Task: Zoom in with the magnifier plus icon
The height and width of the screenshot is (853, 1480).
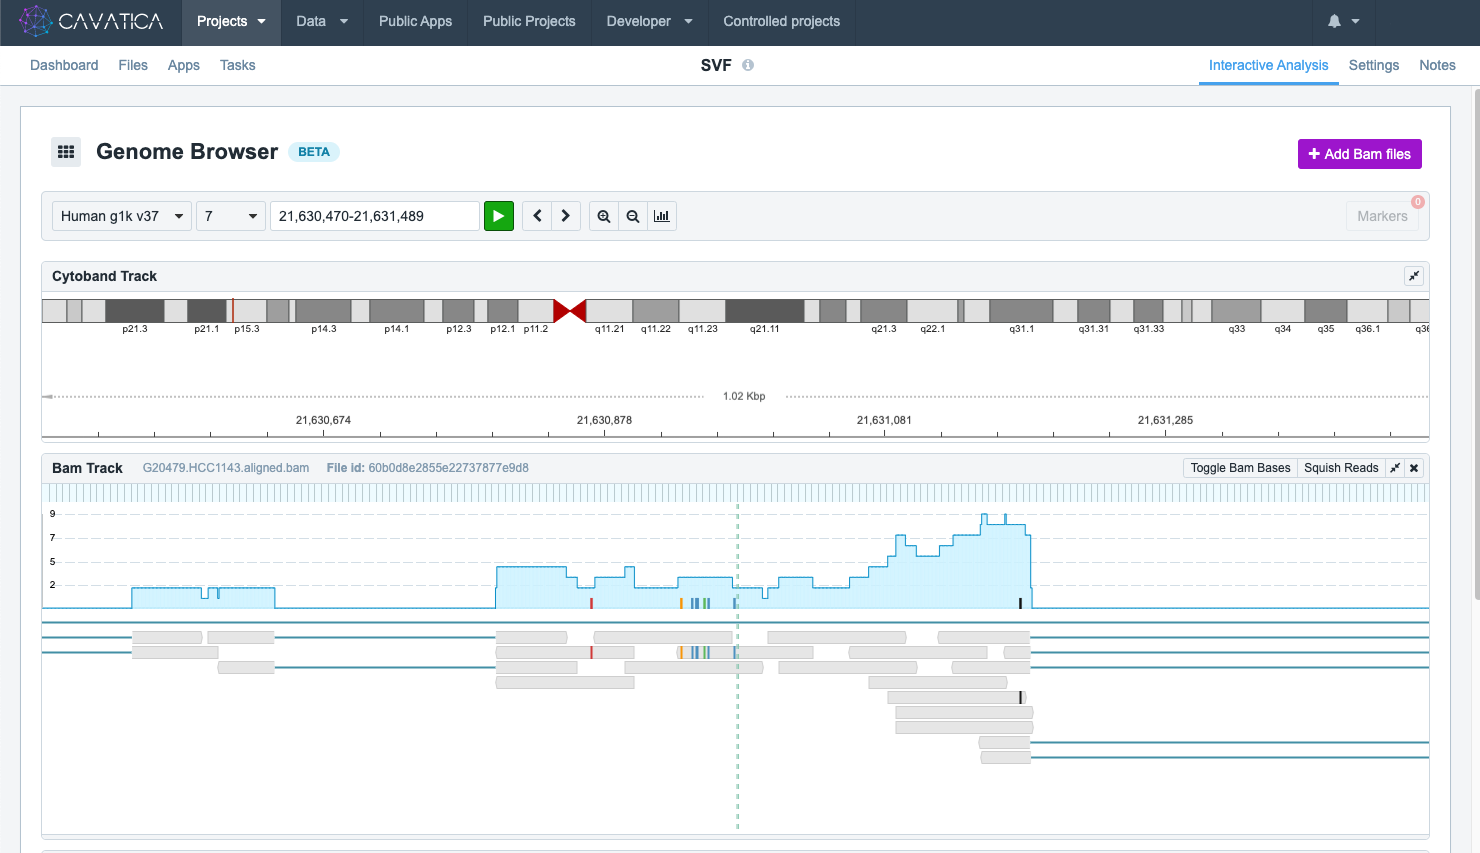Action: [x=604, y=216]
